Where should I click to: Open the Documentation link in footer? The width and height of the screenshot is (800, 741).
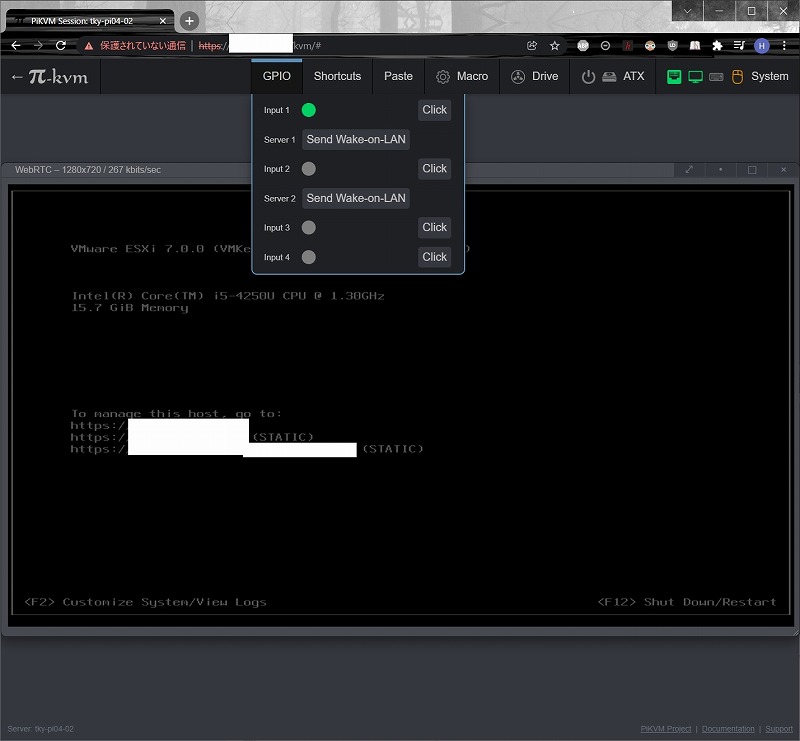728,729
